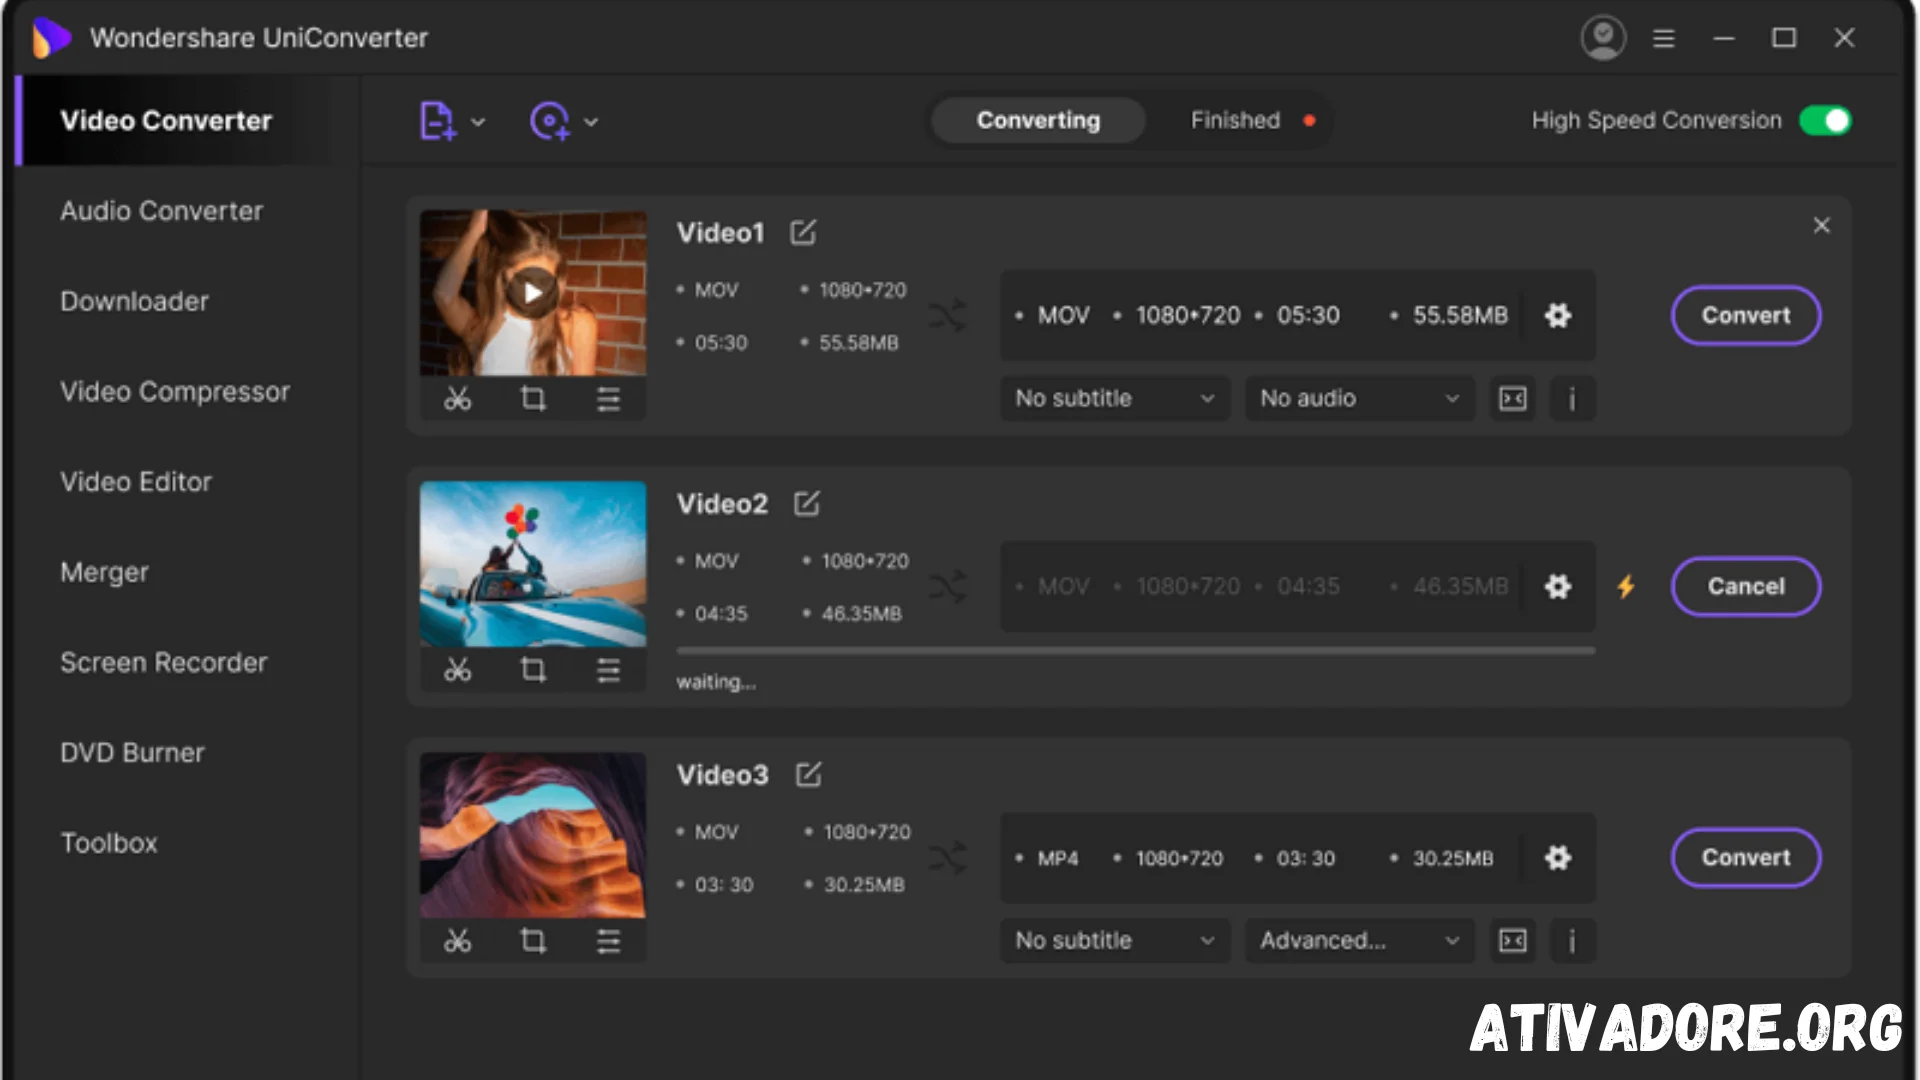Click the chapter/list icon on Video2
This screenshot has width=1920, height=1080.
[x=607, y=671]
